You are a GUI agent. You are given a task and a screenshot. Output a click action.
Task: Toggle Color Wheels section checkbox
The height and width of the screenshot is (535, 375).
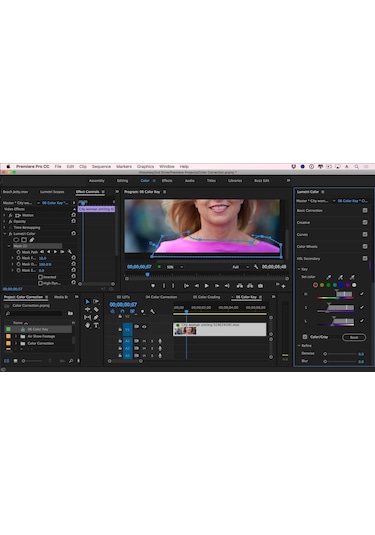365,246
